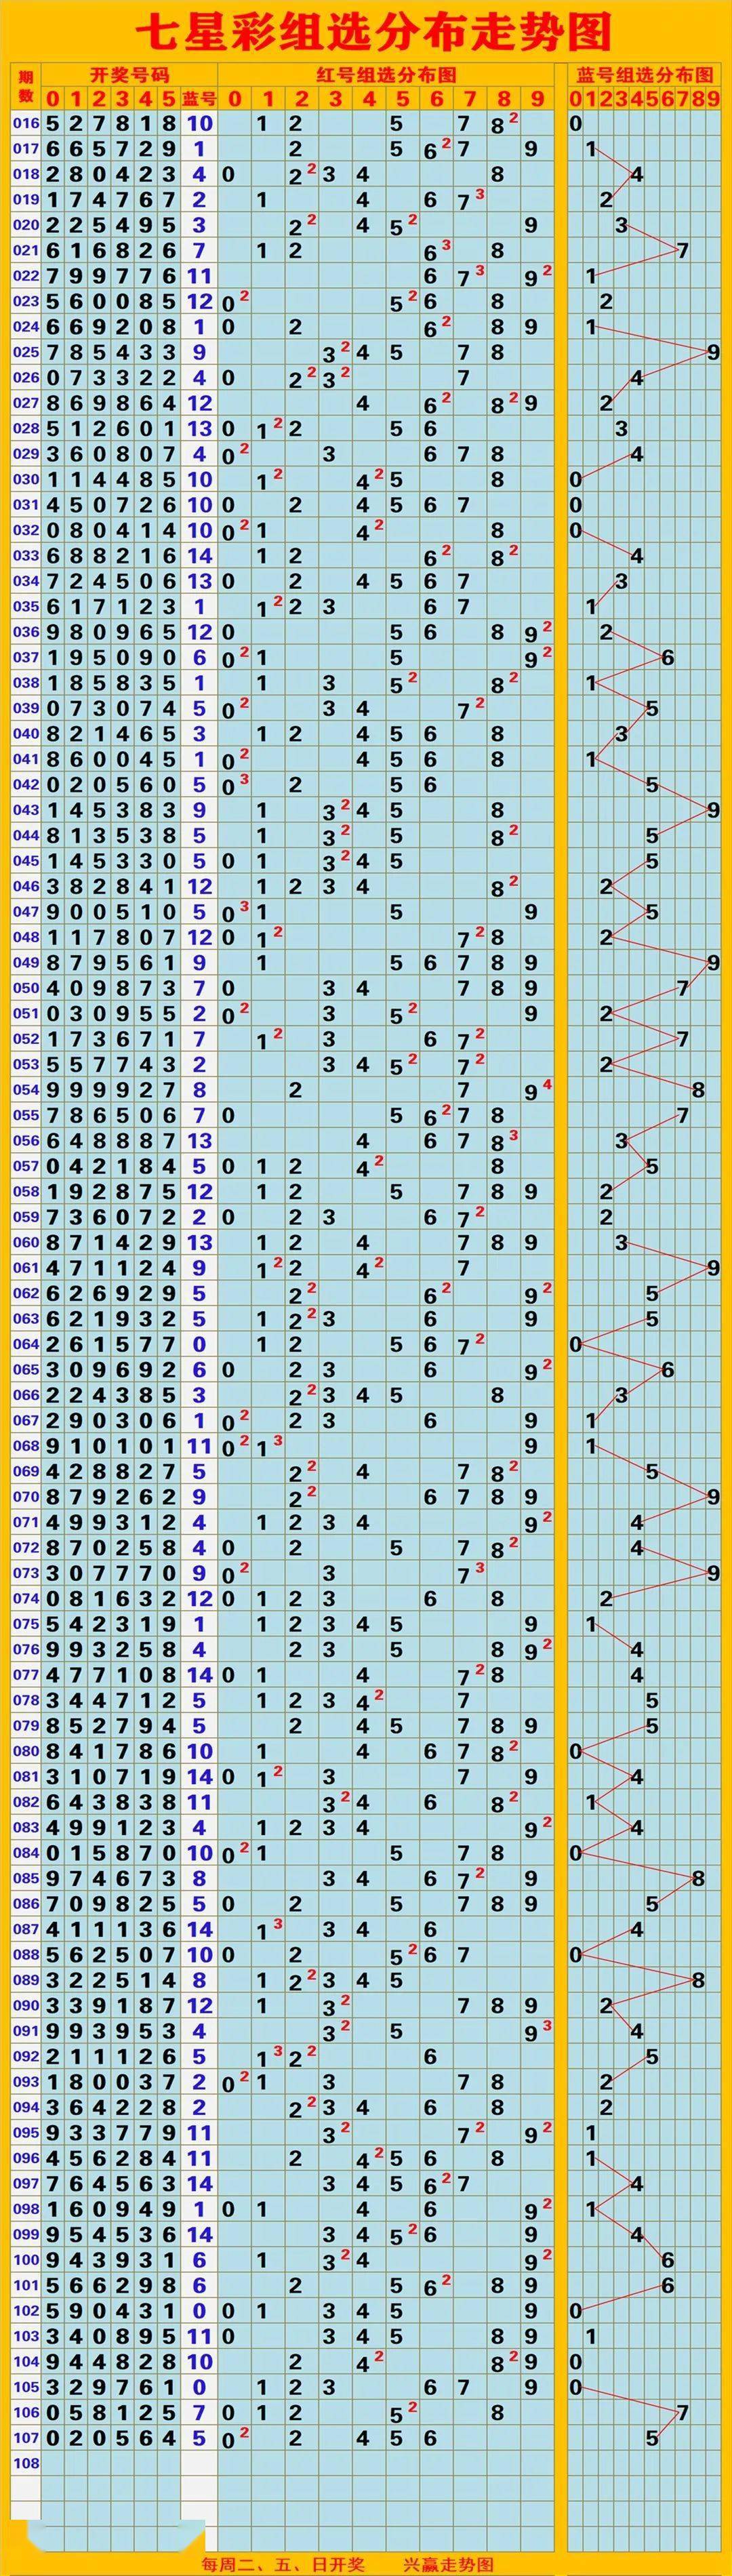Select period number 025
The width and height of the screenshot is (732, 2576).
[x=26, y=352]
